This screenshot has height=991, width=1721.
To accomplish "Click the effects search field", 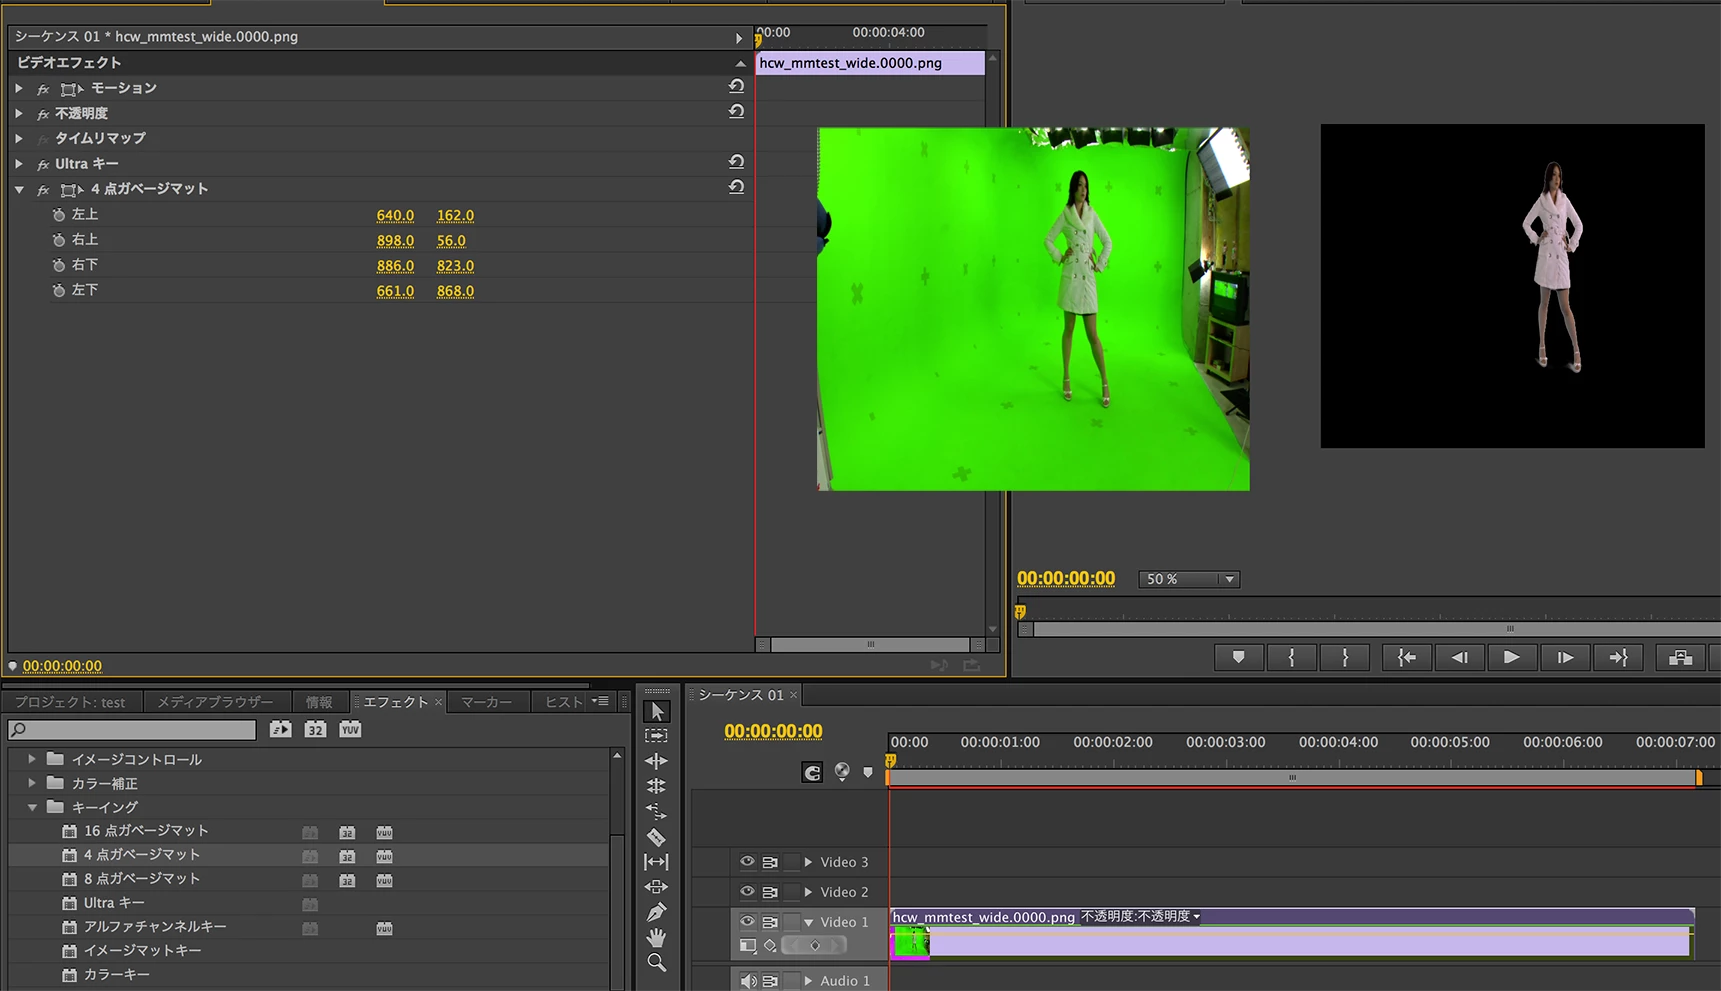I will pos(132,730).
